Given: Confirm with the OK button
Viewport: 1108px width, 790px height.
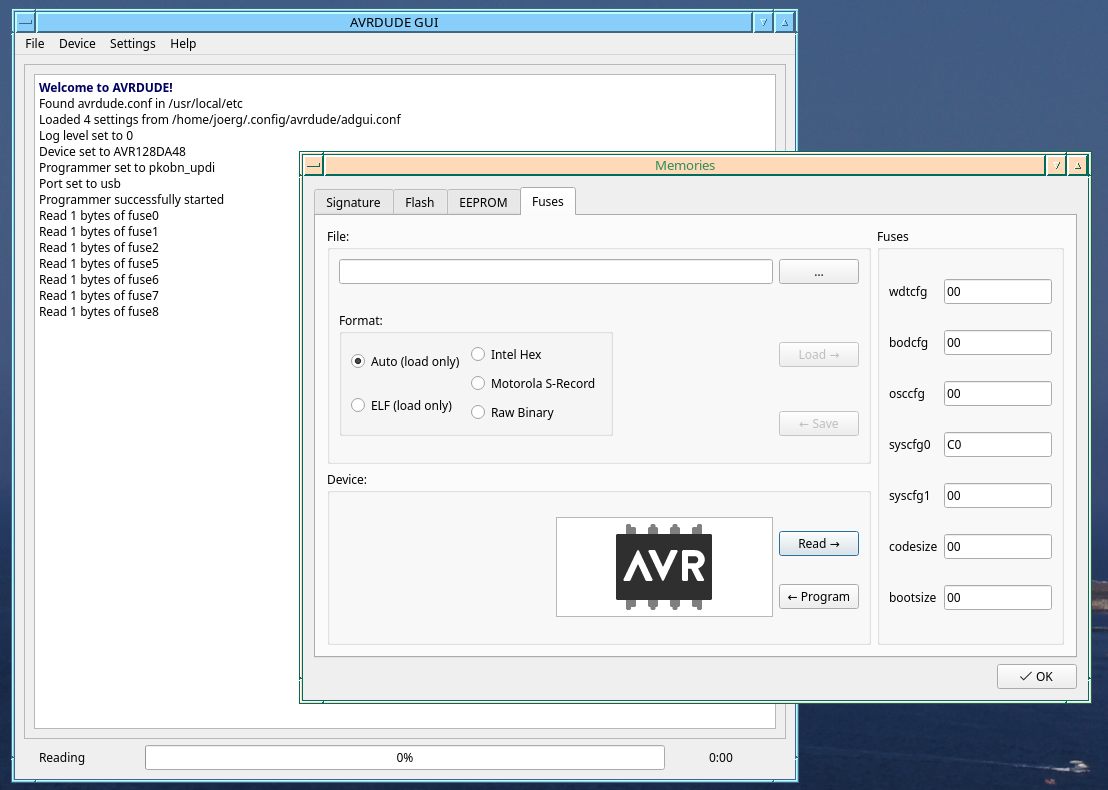Looking at the screenshot, I should (x=1037, y=676).
